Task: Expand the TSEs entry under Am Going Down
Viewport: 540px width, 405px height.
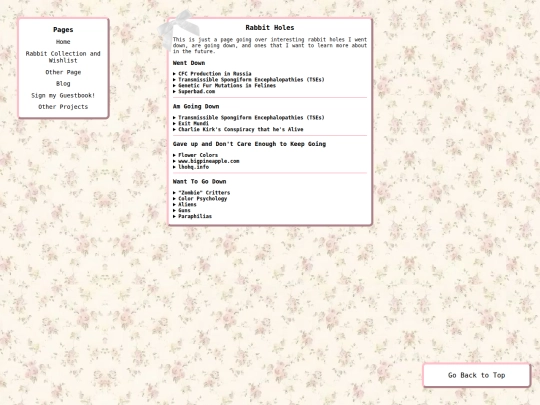Action: coord(249,117)
